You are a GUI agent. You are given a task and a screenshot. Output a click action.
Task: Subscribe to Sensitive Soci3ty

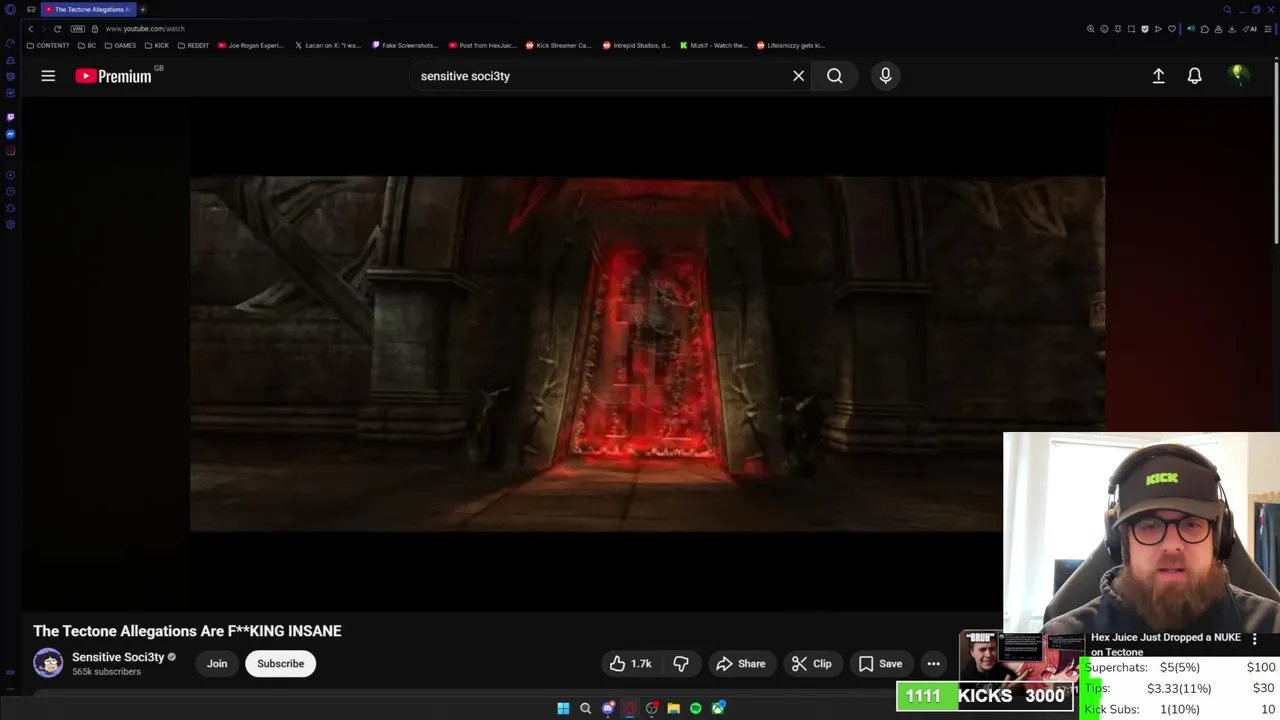coord(280,664)
